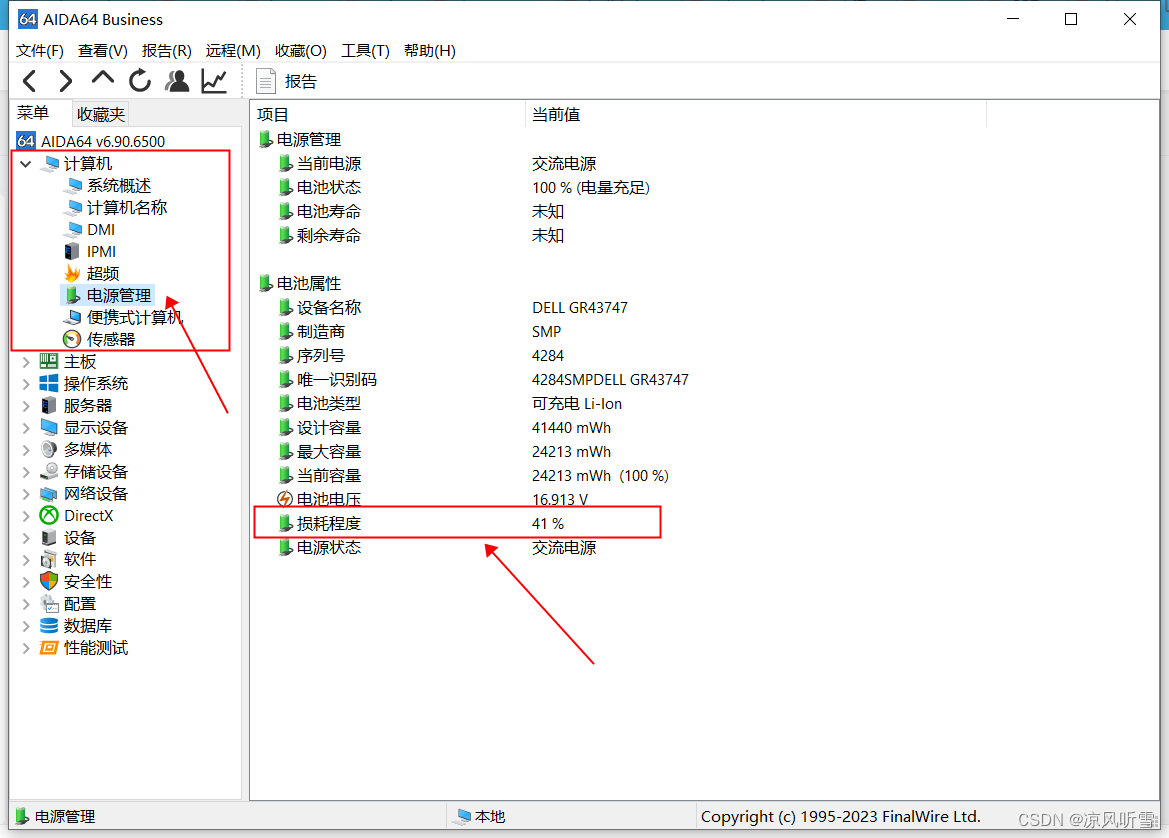Select the 损耗程度 row

[x=457, y=523]
